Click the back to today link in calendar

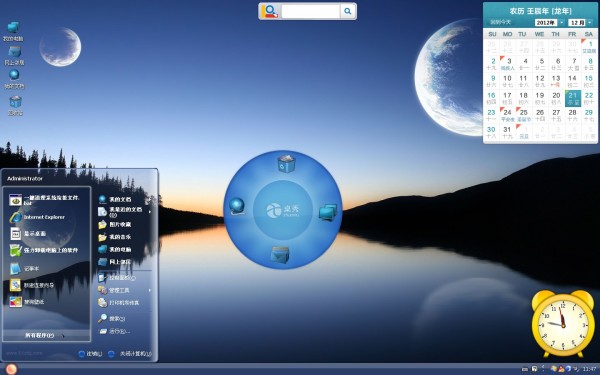click(x=501, y=22)
